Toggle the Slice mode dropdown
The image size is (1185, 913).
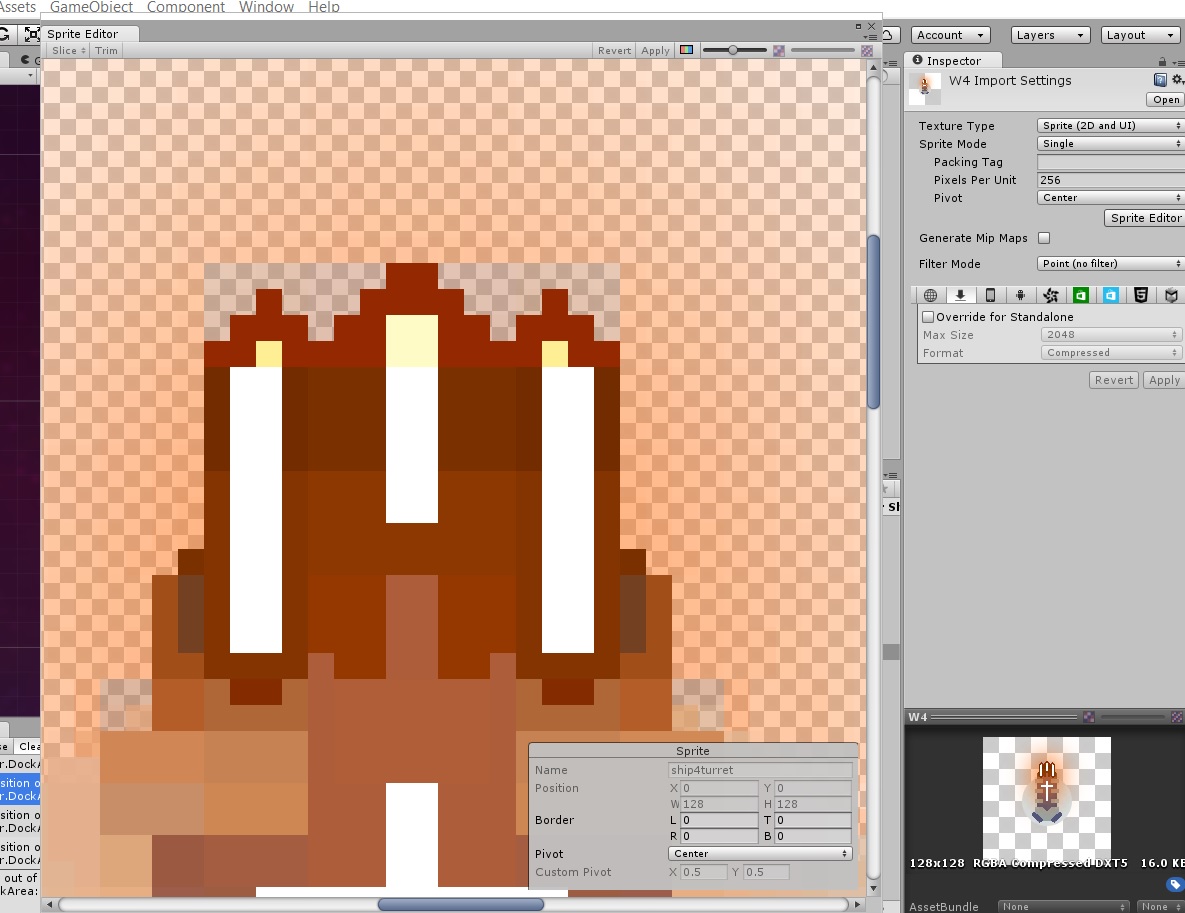tap(66, 50)
